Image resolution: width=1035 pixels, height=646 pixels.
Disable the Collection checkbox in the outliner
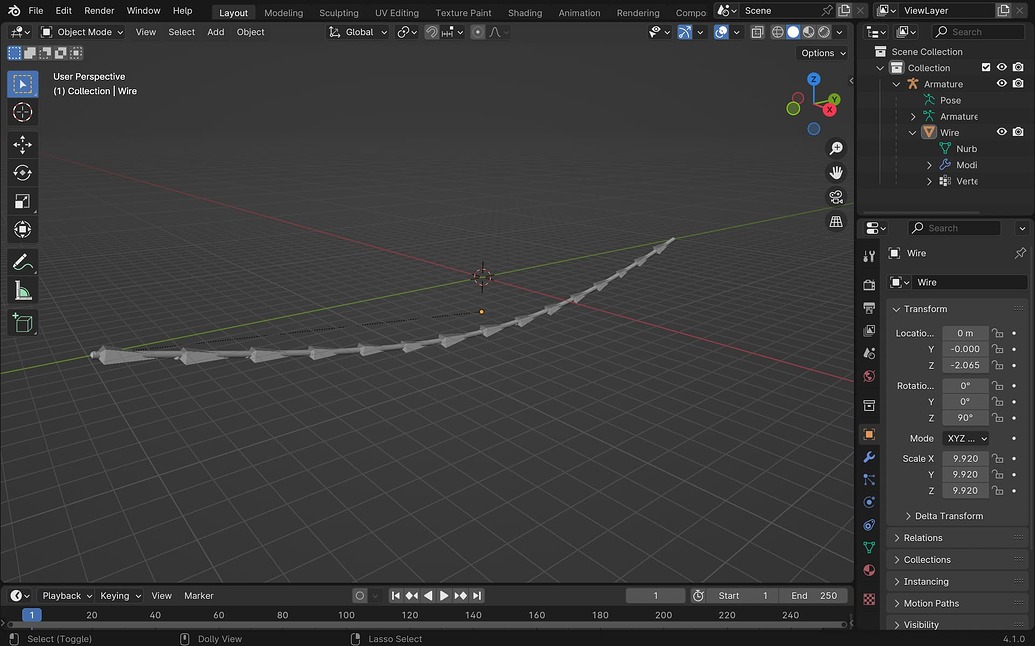click(x=986, y=67)
